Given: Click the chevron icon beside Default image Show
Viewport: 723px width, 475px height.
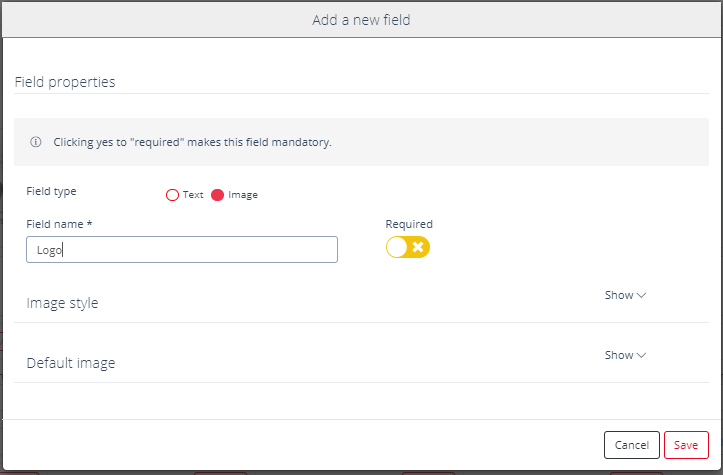Looking at the screenshot, I should pos(641,355).
